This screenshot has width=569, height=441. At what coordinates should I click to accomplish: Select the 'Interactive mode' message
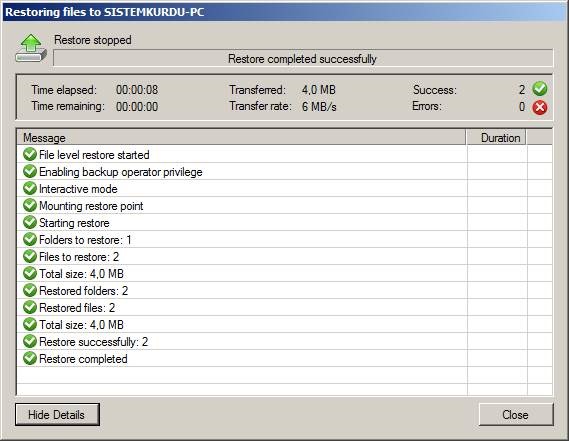(78, 189)
